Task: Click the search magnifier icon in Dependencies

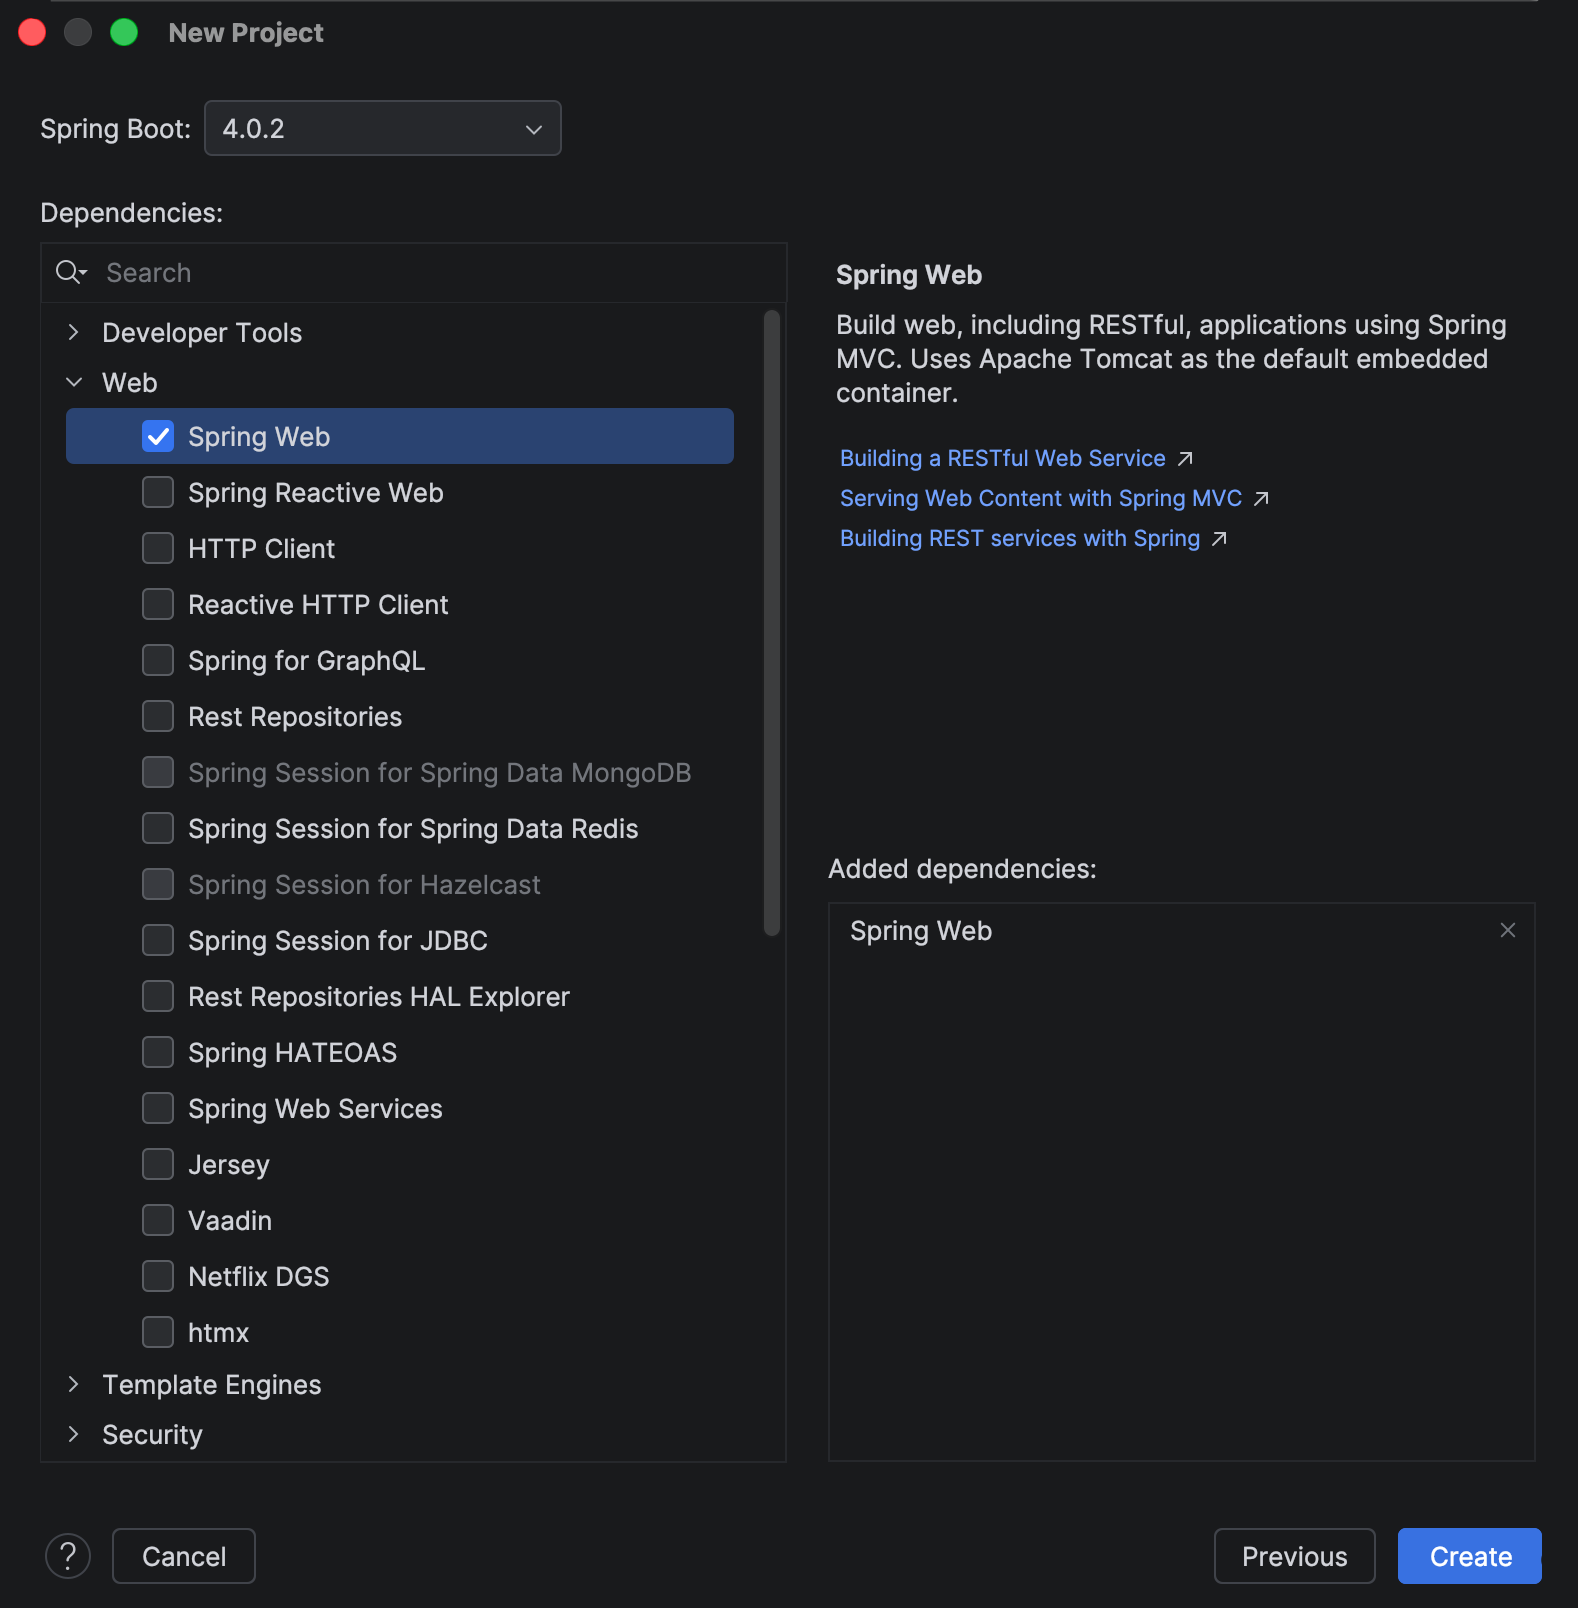Action: click(x=71, y=272)
